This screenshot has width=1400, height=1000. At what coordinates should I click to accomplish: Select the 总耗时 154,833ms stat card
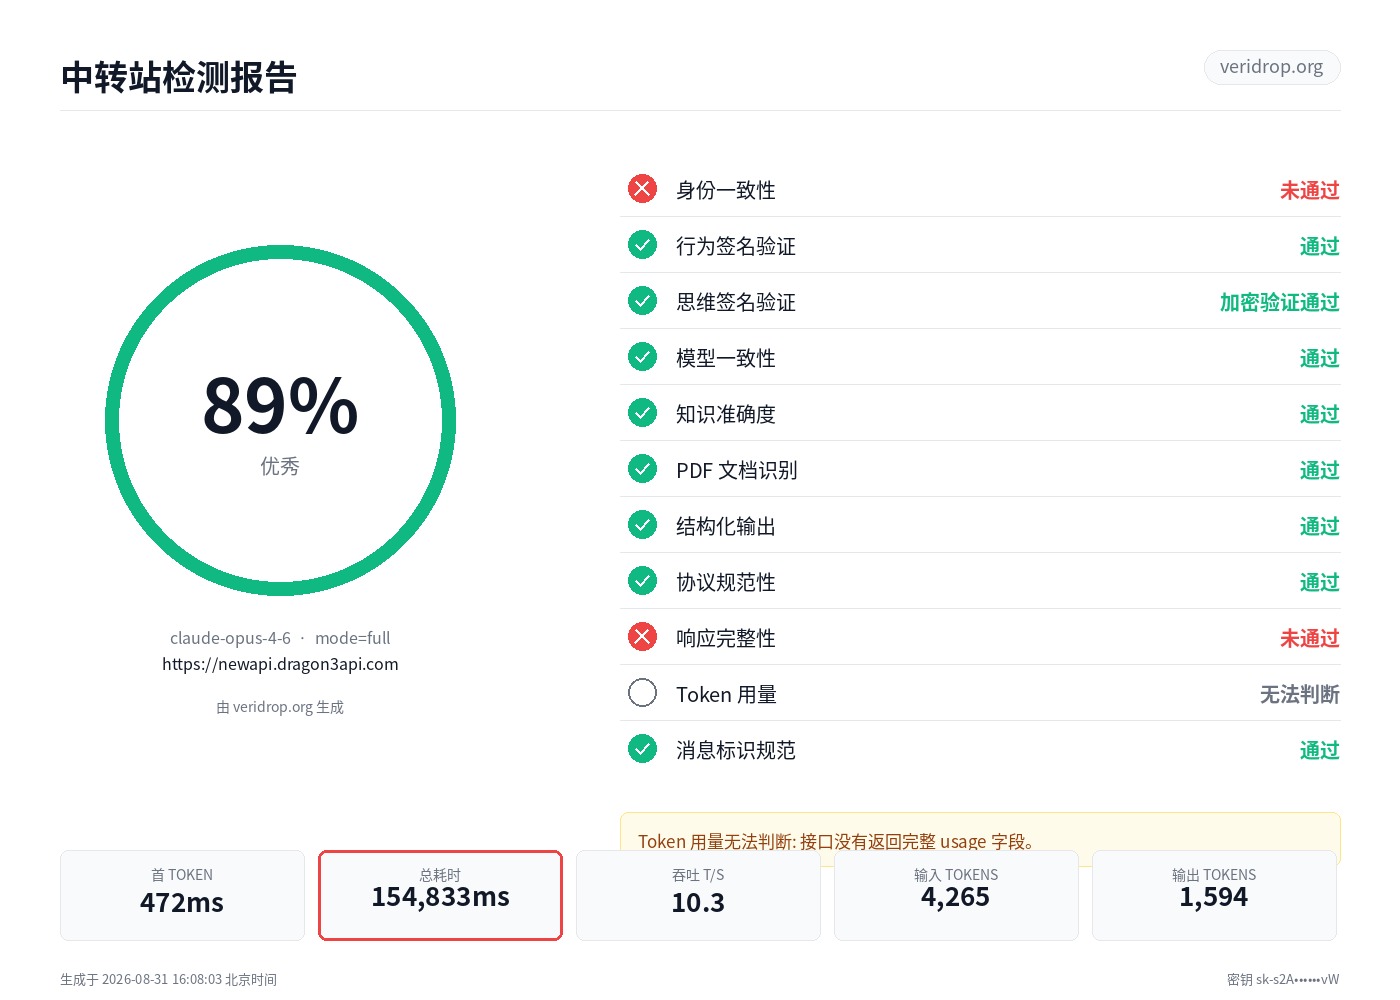pyautogui.click(x=440, y=895)
